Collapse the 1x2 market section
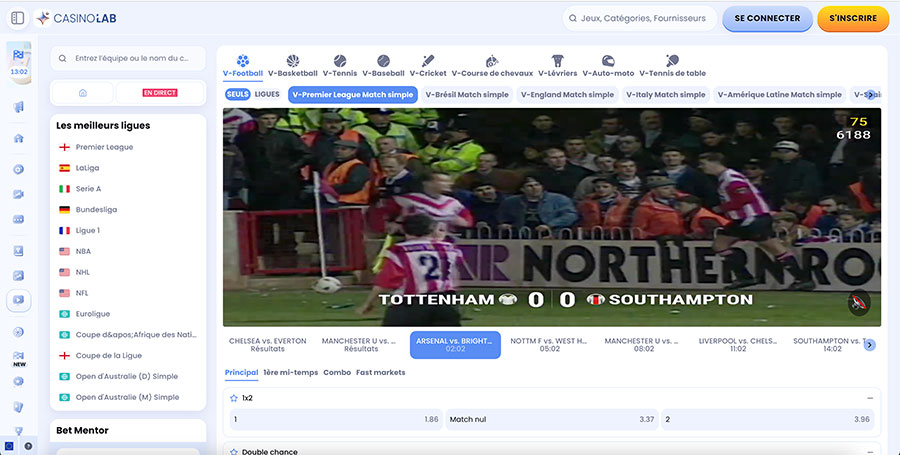Viewport: 900px width, 455px height. click(x=870, y=398)
